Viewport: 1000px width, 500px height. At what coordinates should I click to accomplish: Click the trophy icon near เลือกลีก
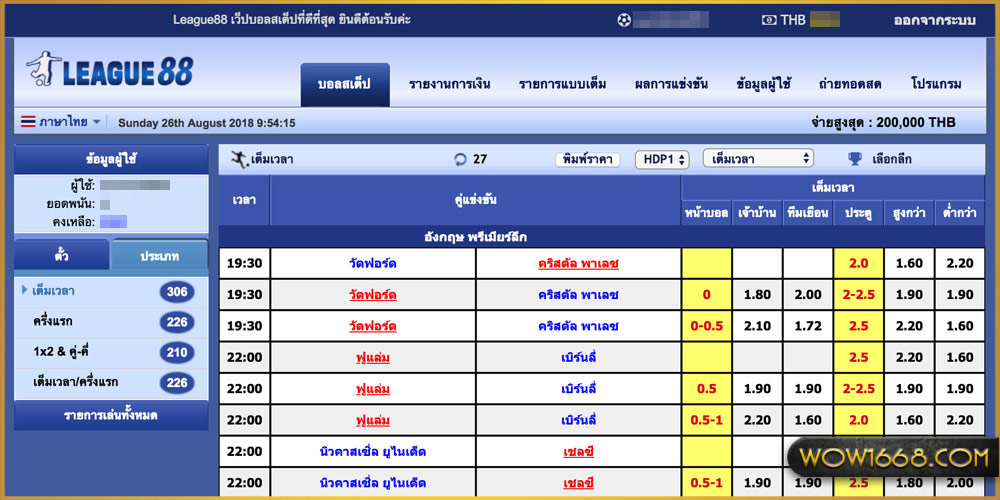pos(855,159)
